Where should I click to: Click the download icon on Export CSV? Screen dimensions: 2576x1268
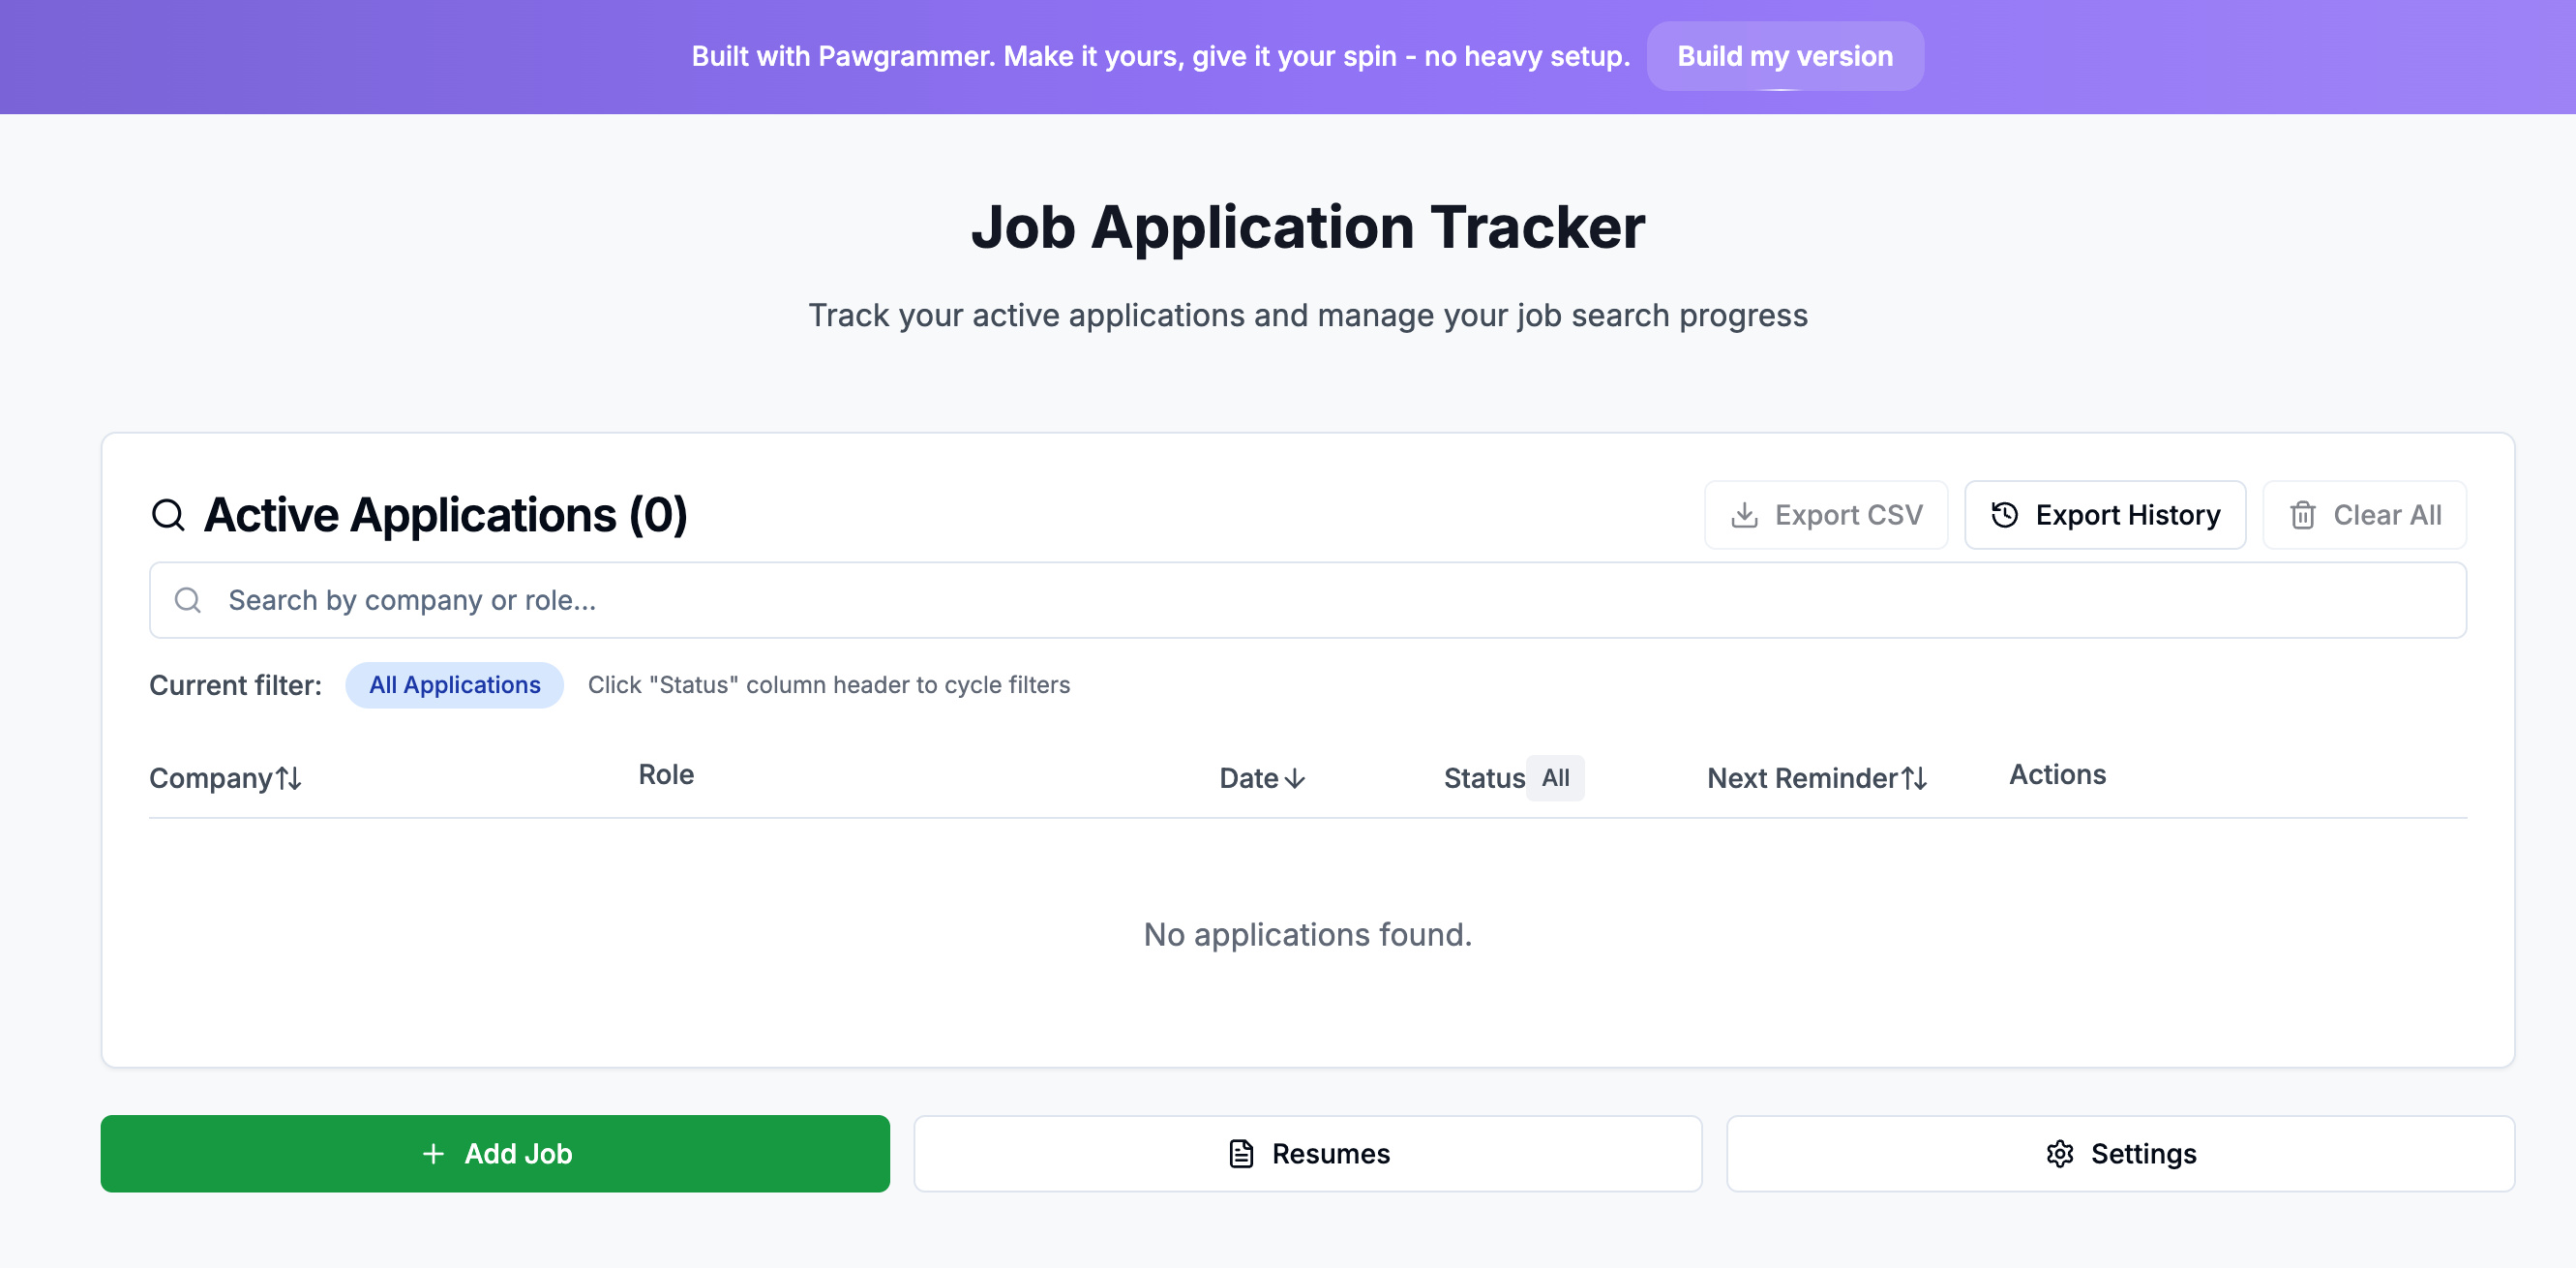[1744, 515]
